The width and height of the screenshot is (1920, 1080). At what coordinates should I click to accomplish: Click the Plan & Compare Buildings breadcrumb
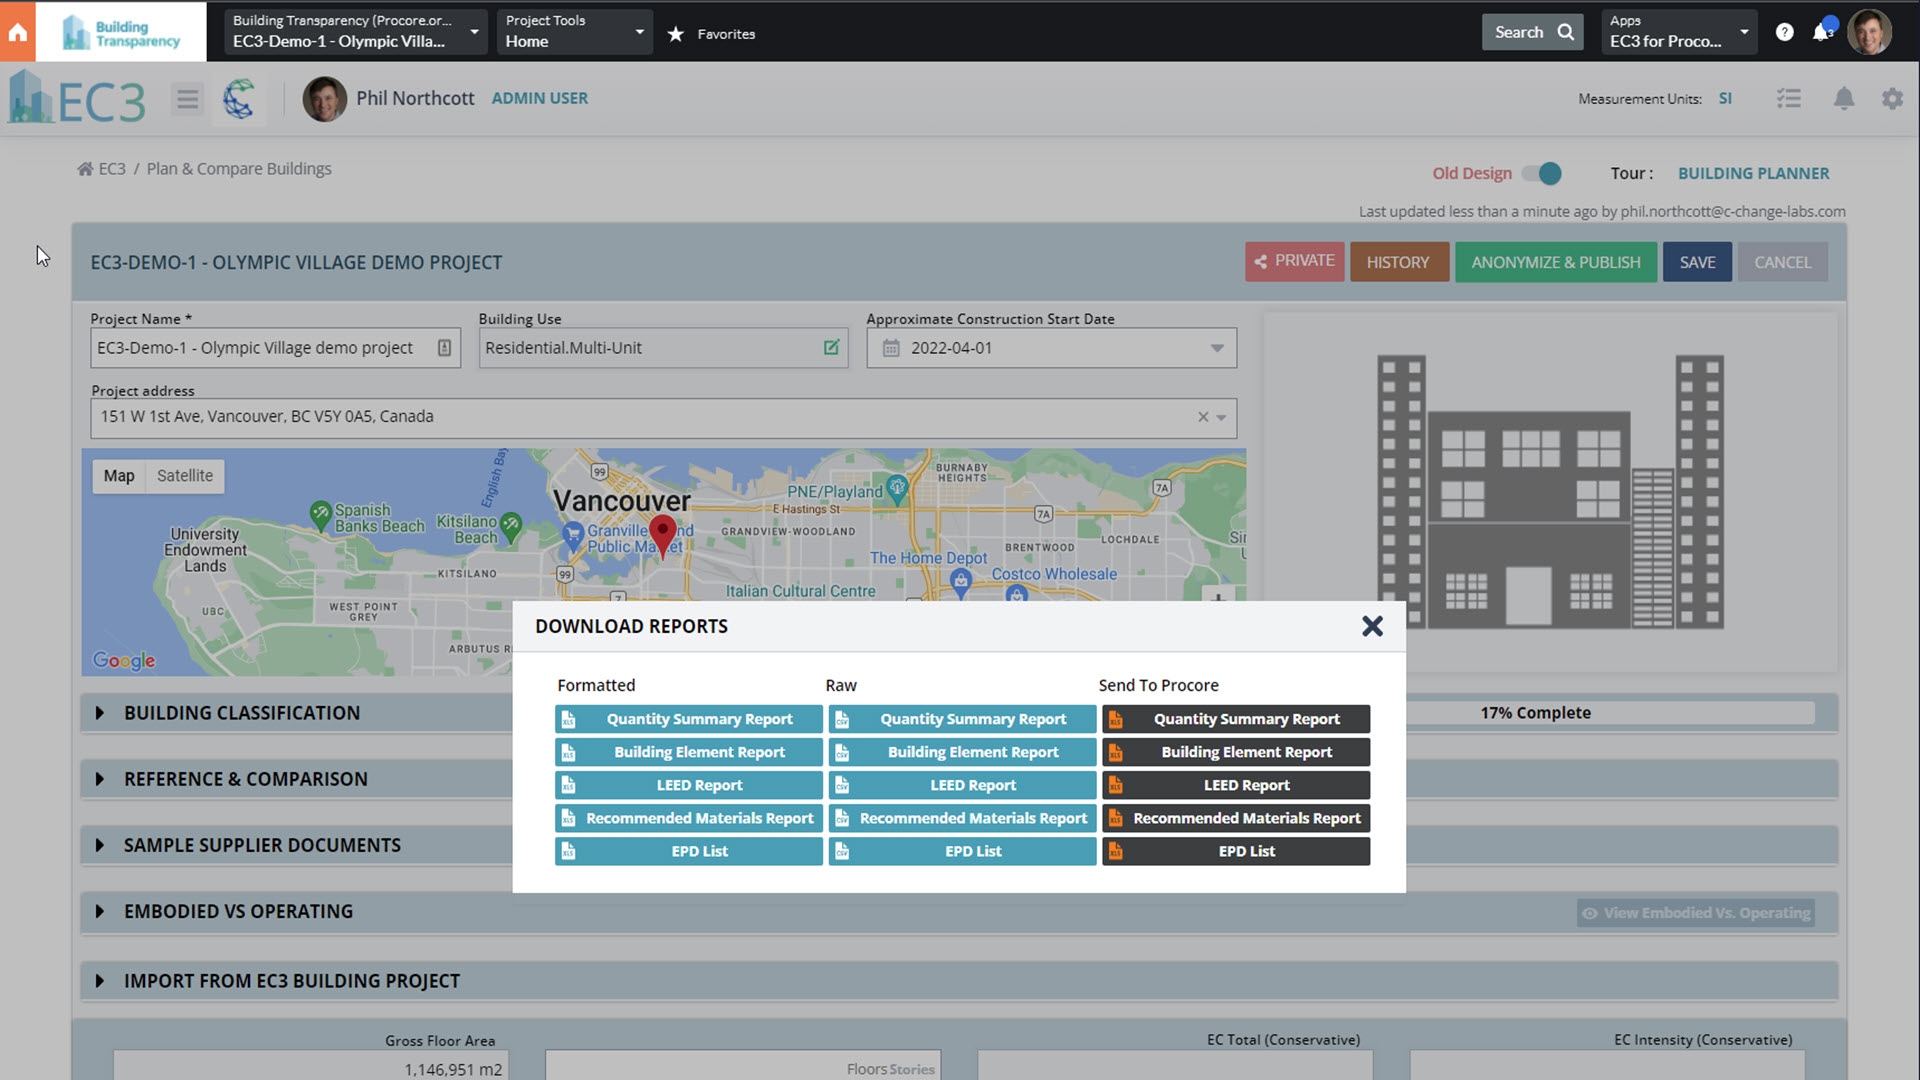pyautogui.click(x=239, y=169)
